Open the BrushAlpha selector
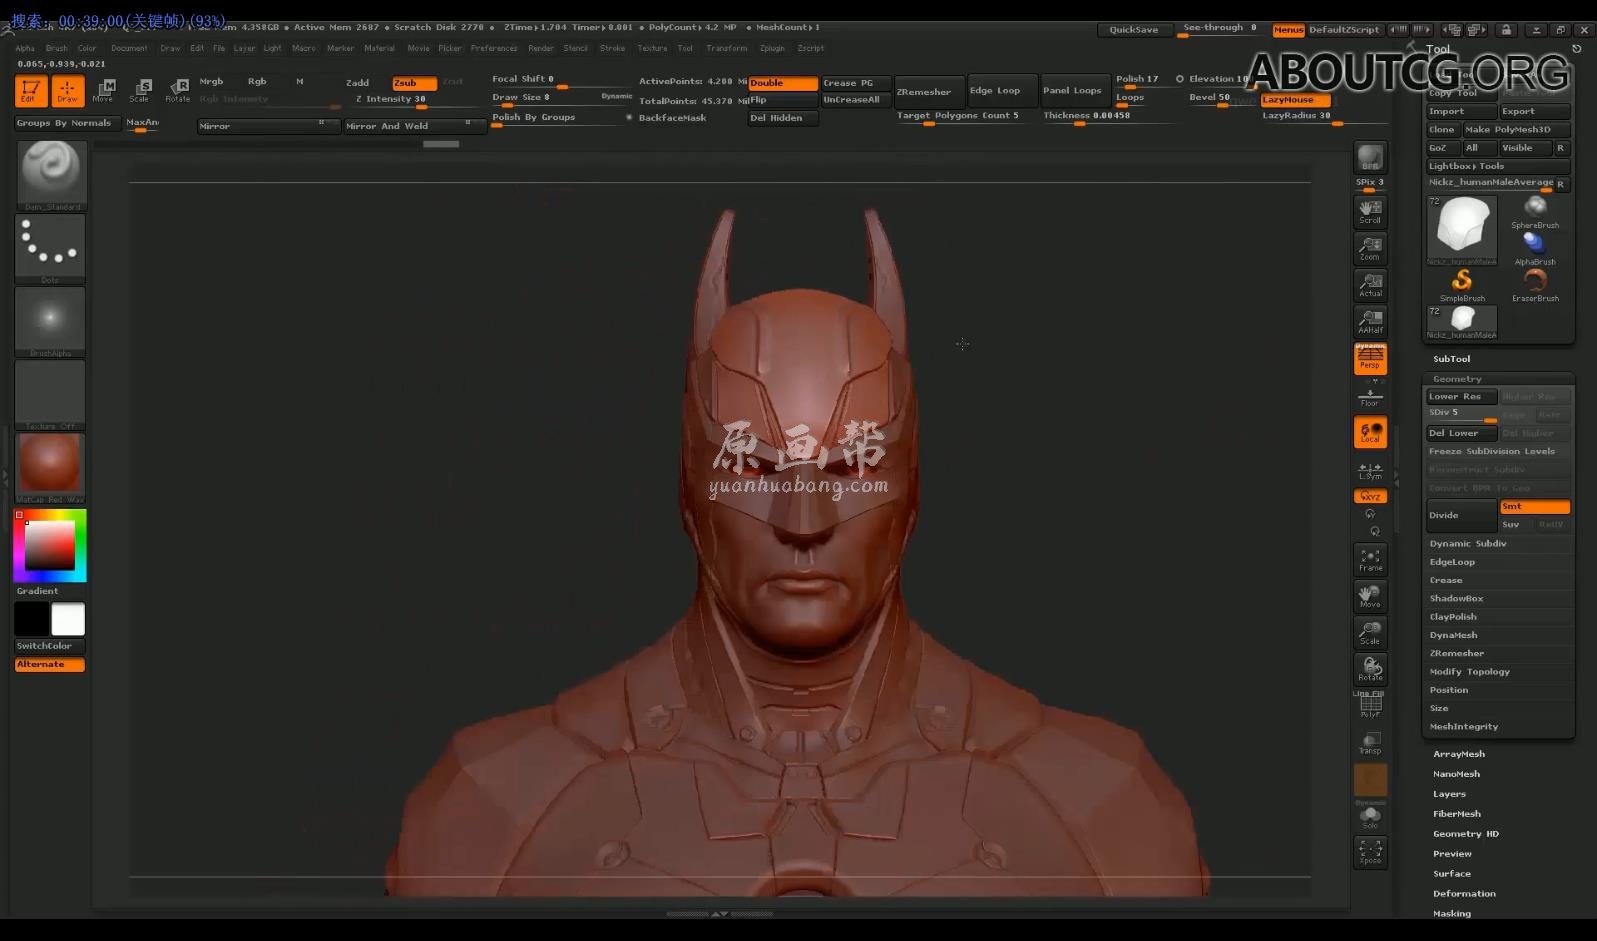This screenshot has width=1597, height=941. 51,322
